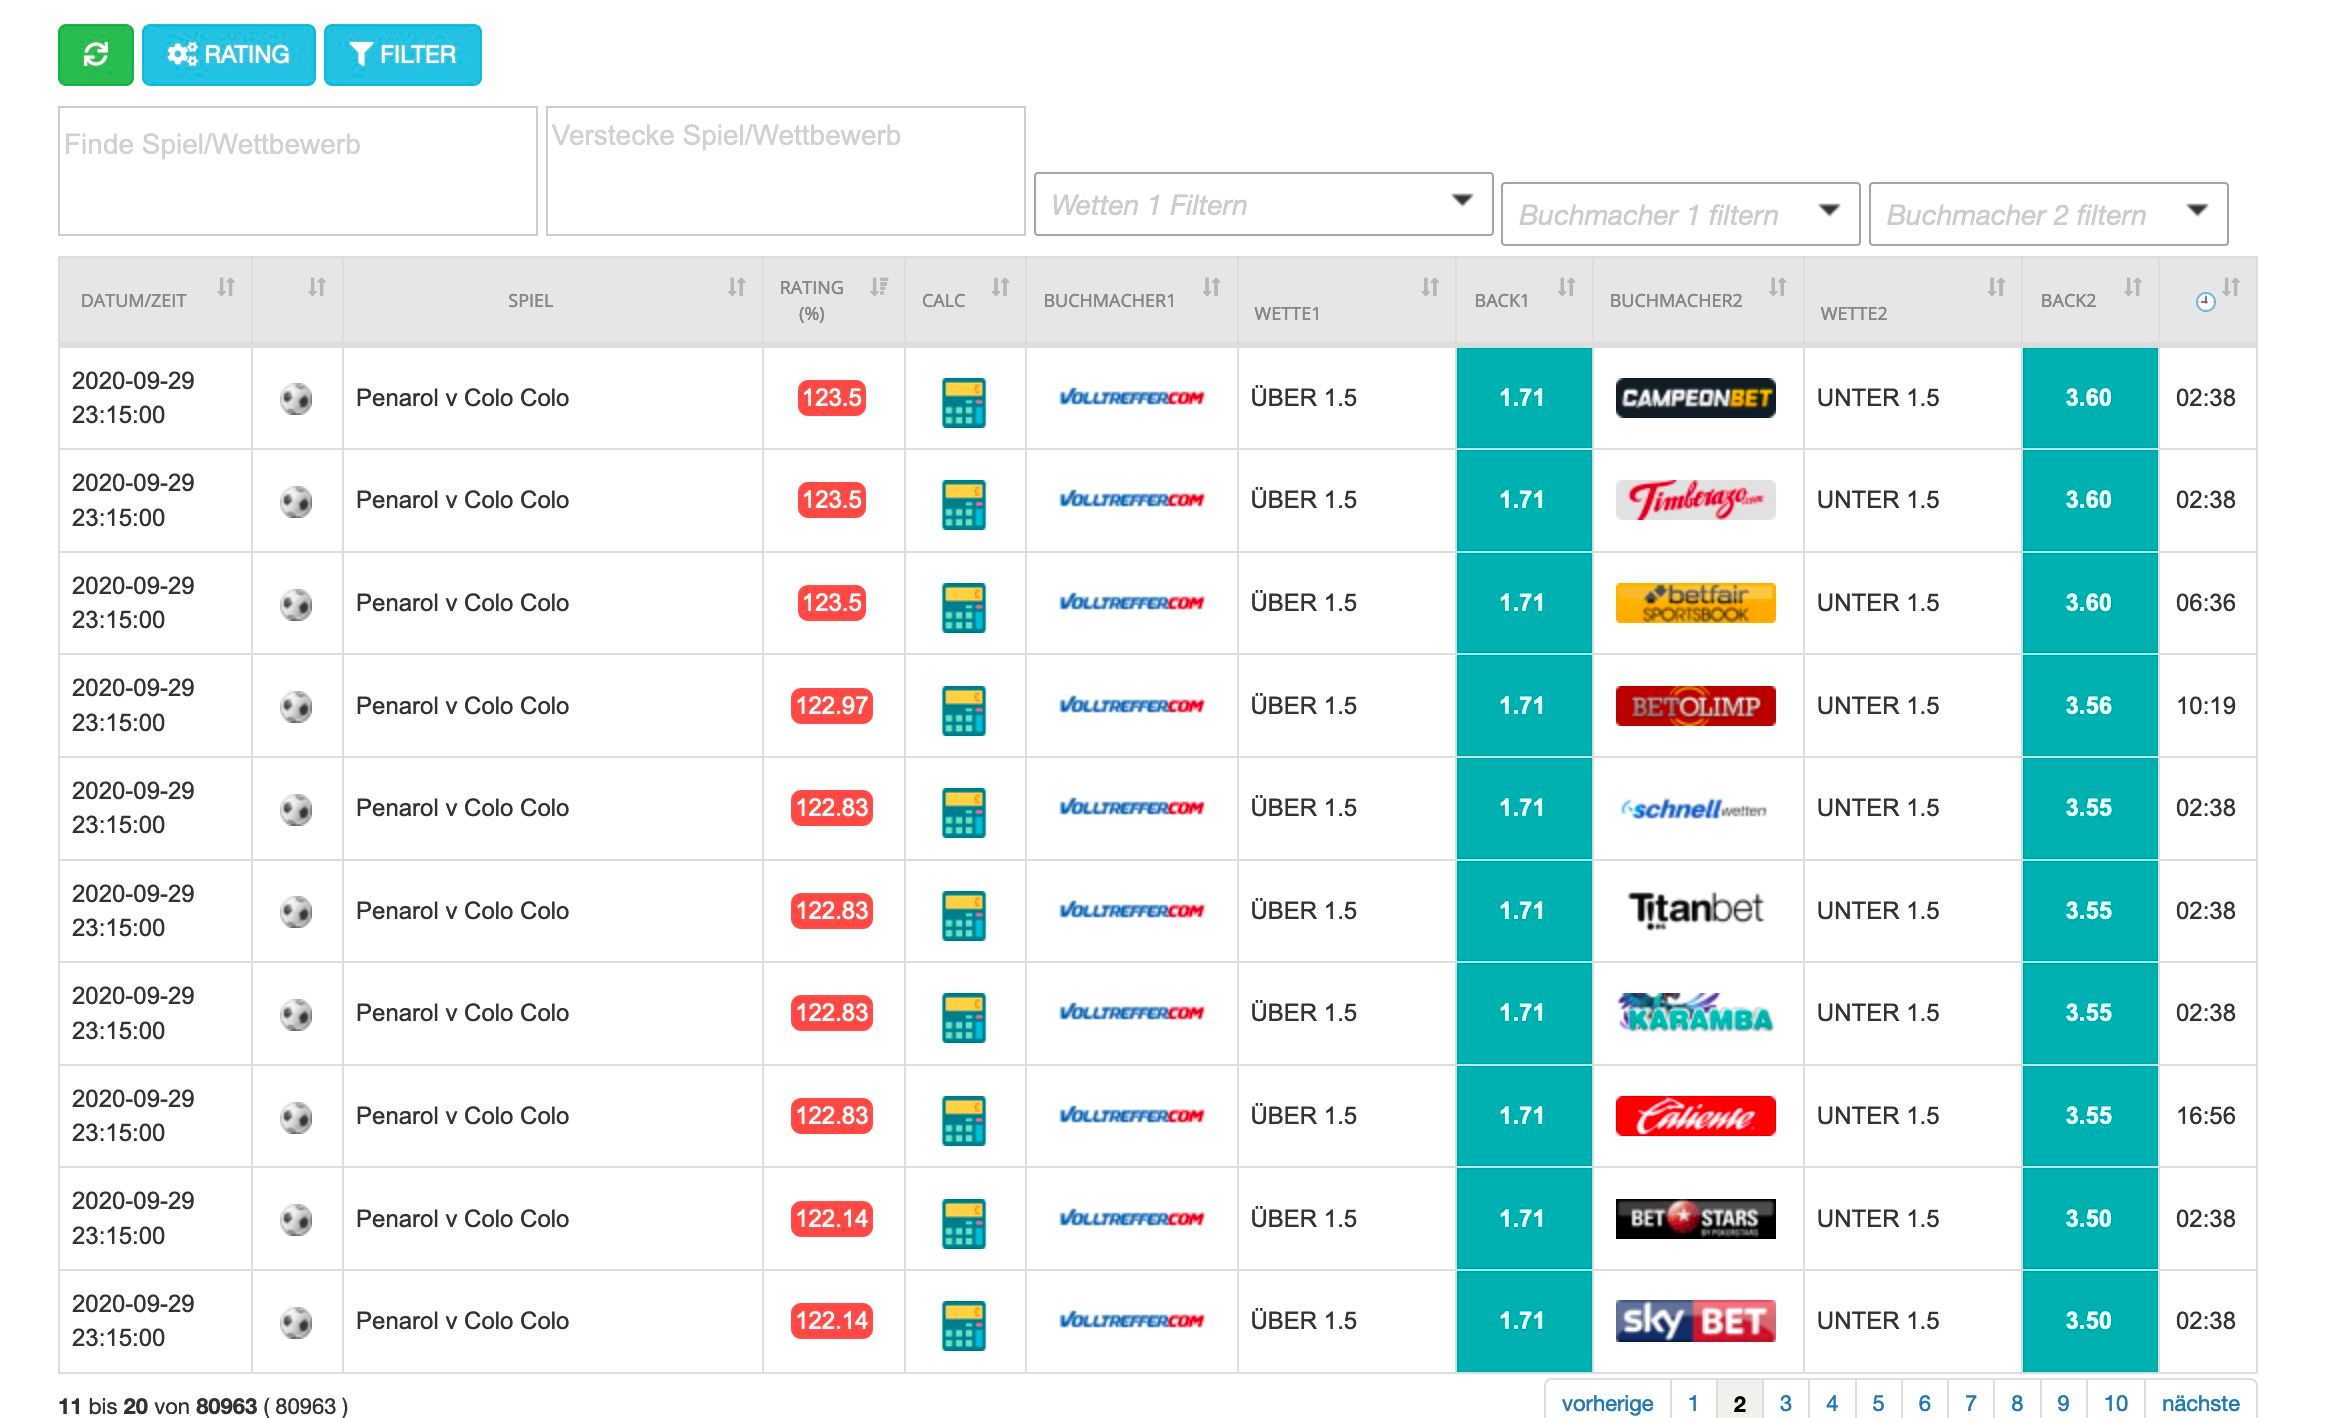This screenshot has height=1418, width=2350.
Task: Go to pagination page 4
Action: [x=1832, y=1403]
